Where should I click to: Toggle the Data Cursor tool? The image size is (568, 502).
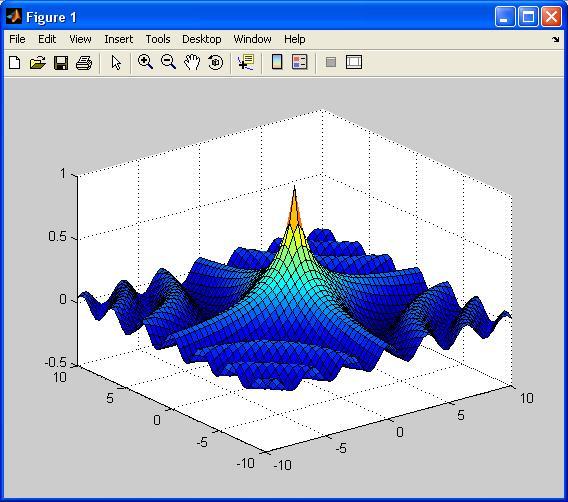click(246, 62)
